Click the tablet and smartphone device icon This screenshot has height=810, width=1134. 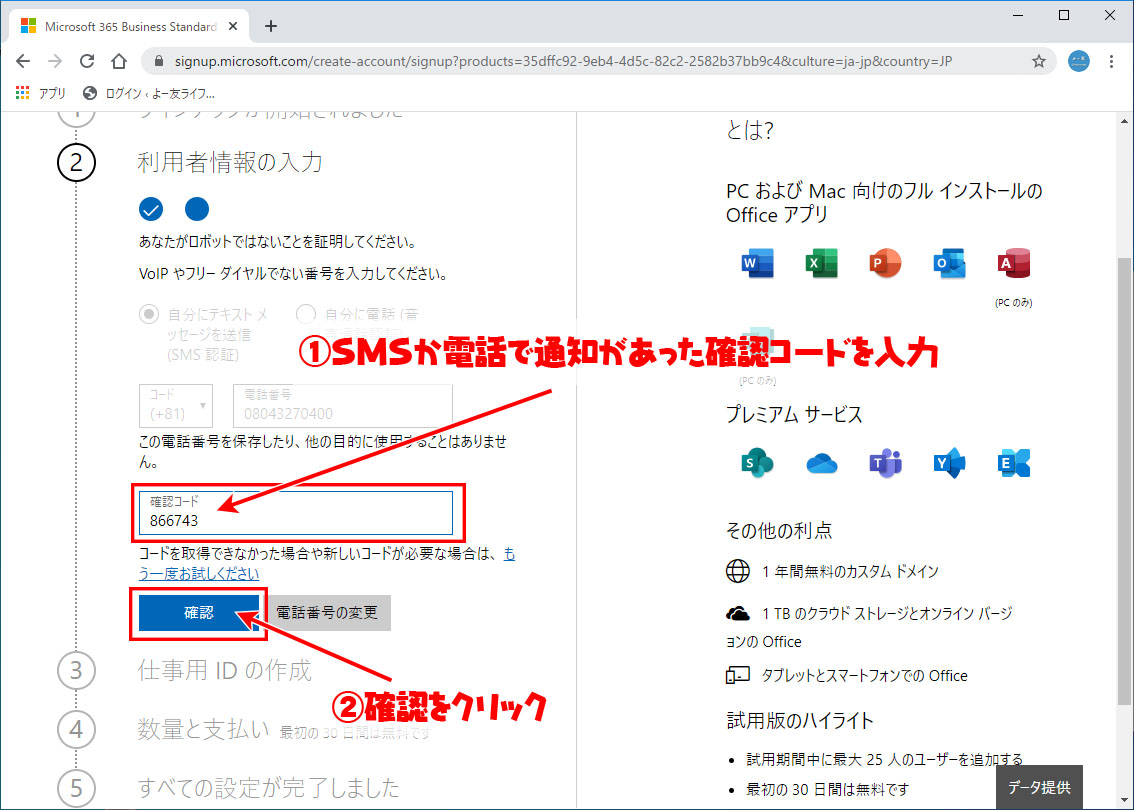738,675
